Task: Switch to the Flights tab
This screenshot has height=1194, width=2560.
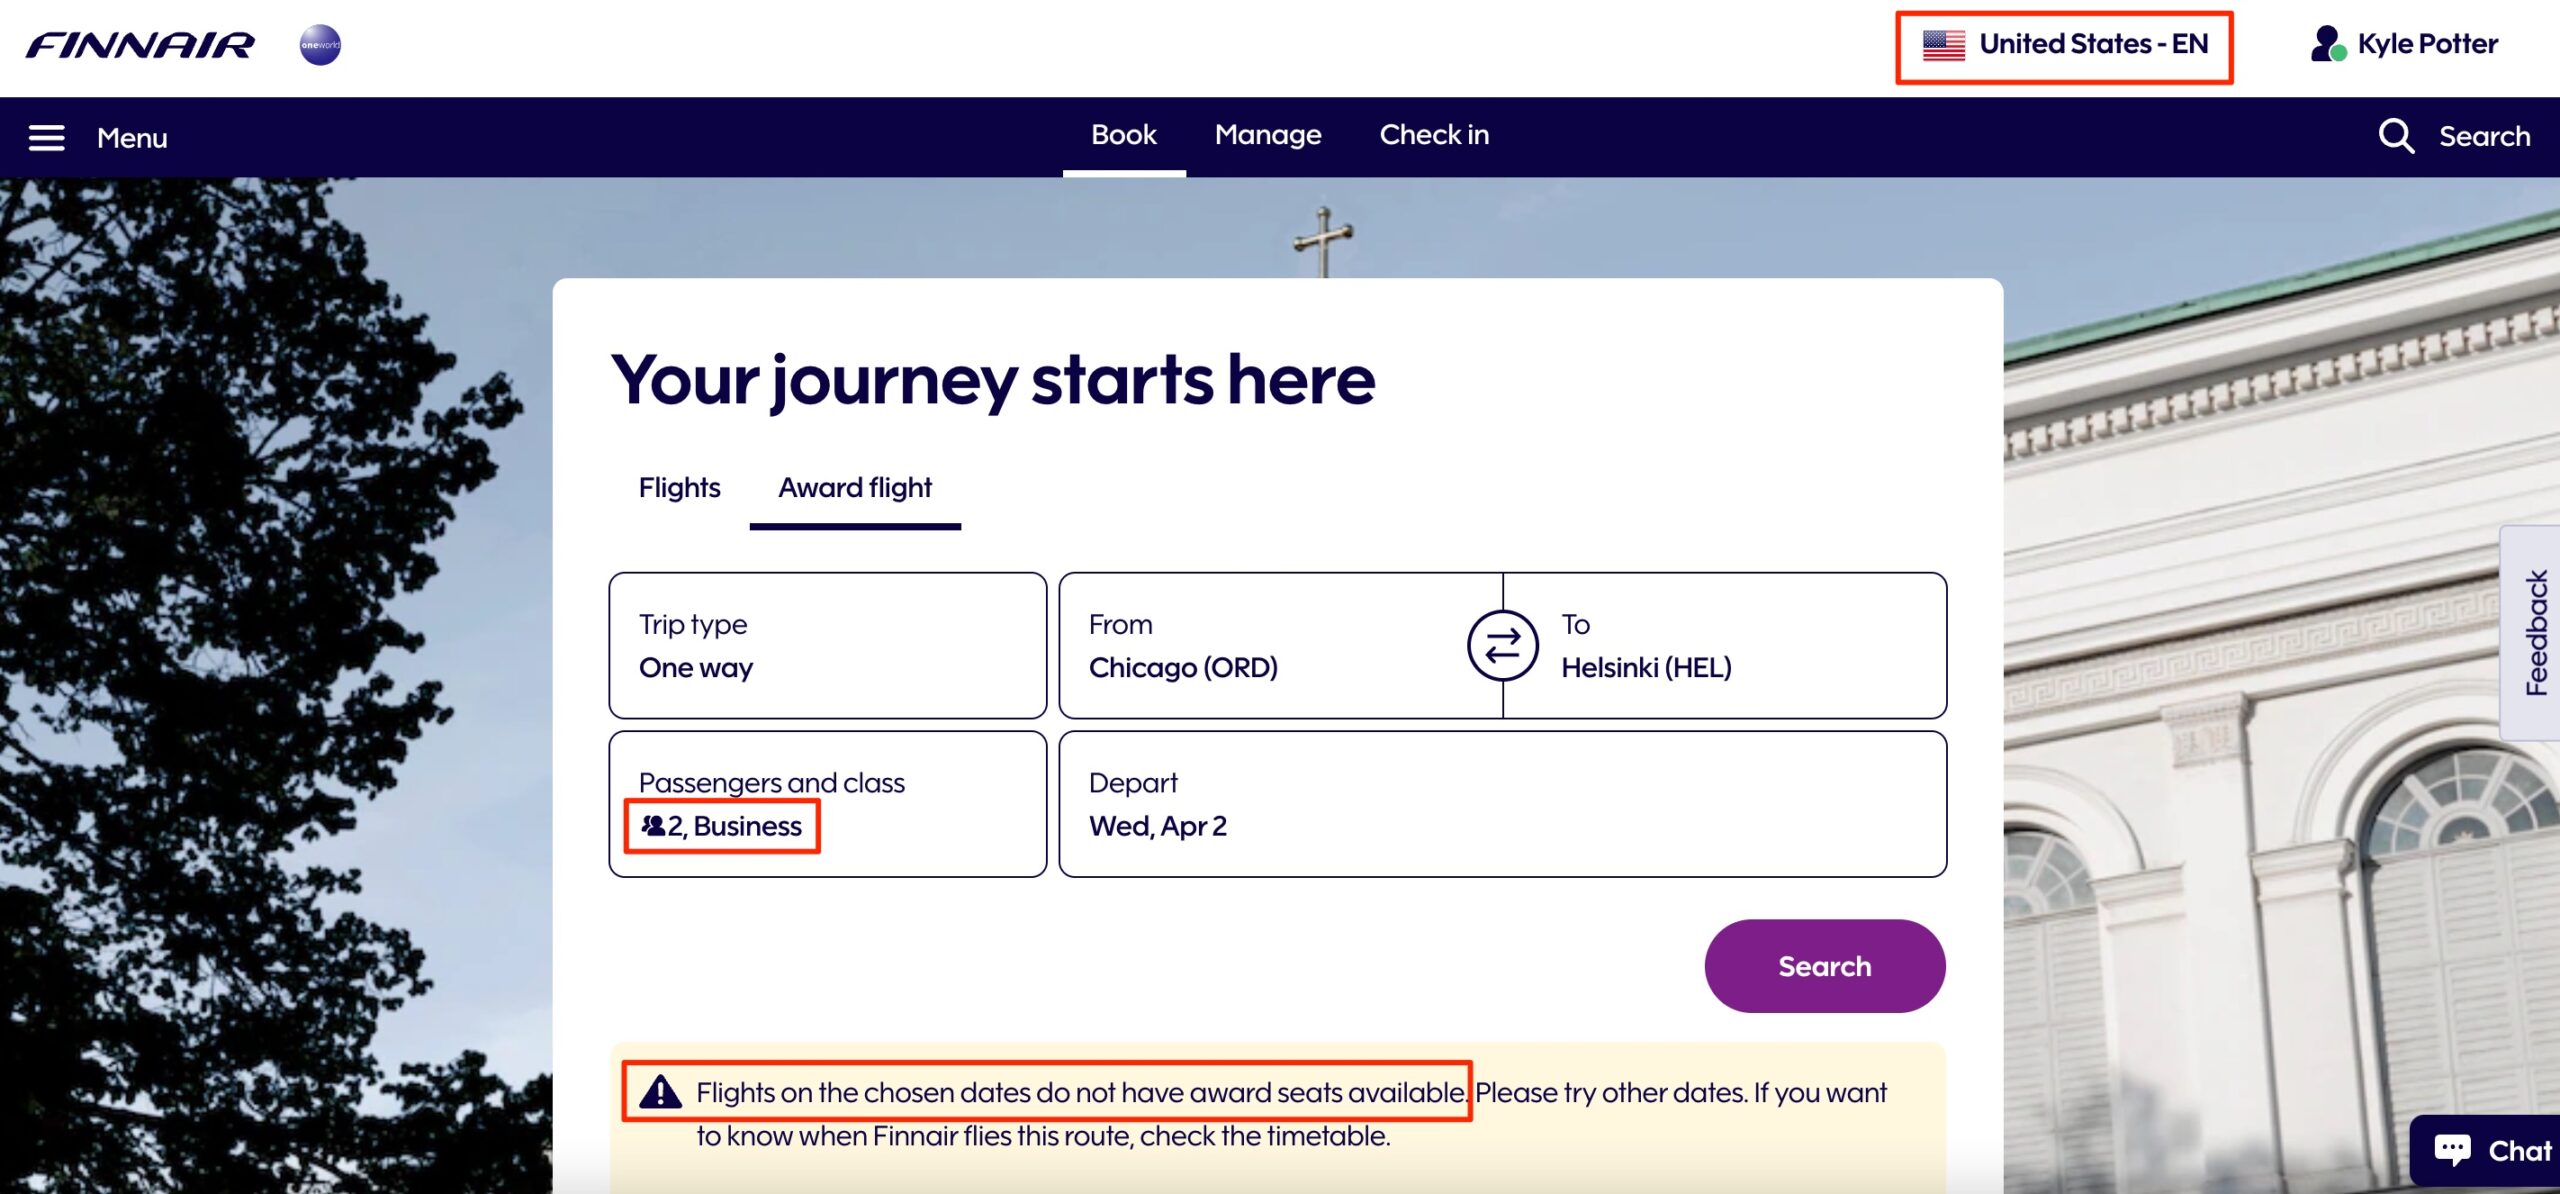Action: 679,488
